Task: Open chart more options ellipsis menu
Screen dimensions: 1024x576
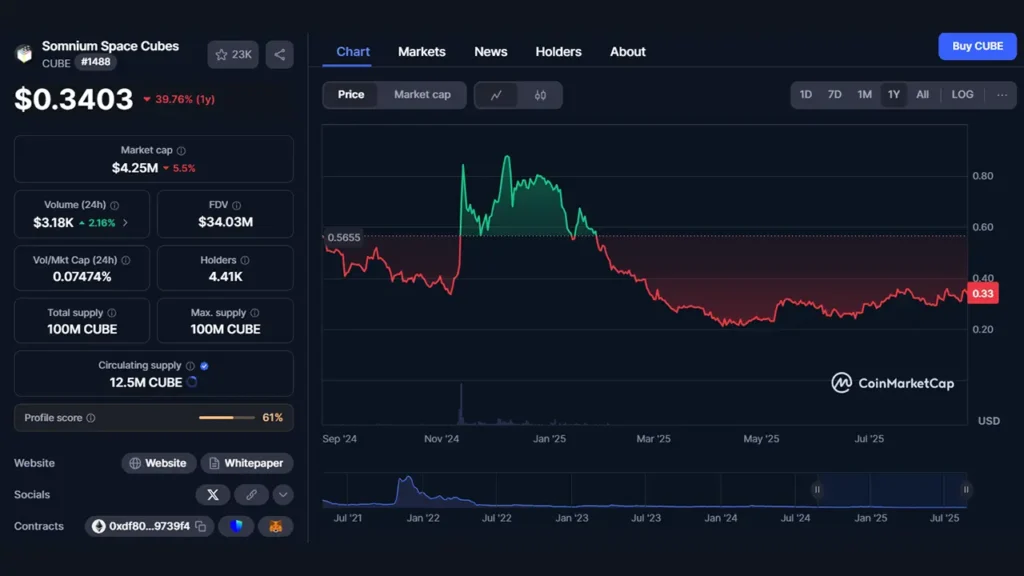Action: coord(1002,95)
